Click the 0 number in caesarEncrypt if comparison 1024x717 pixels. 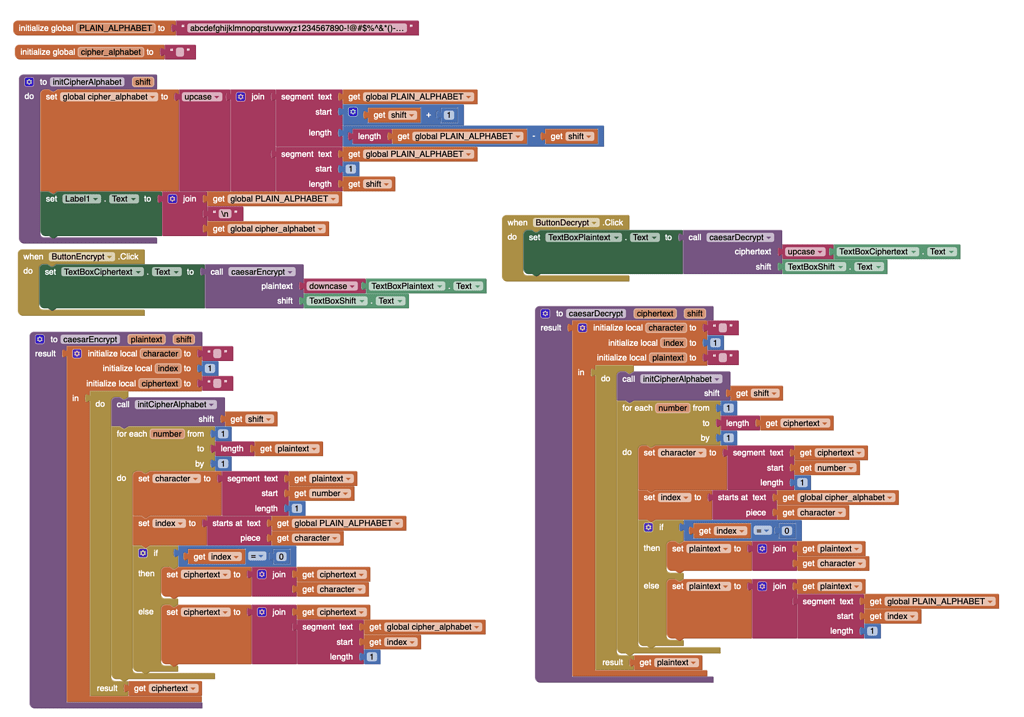click(x=281, y=556)
